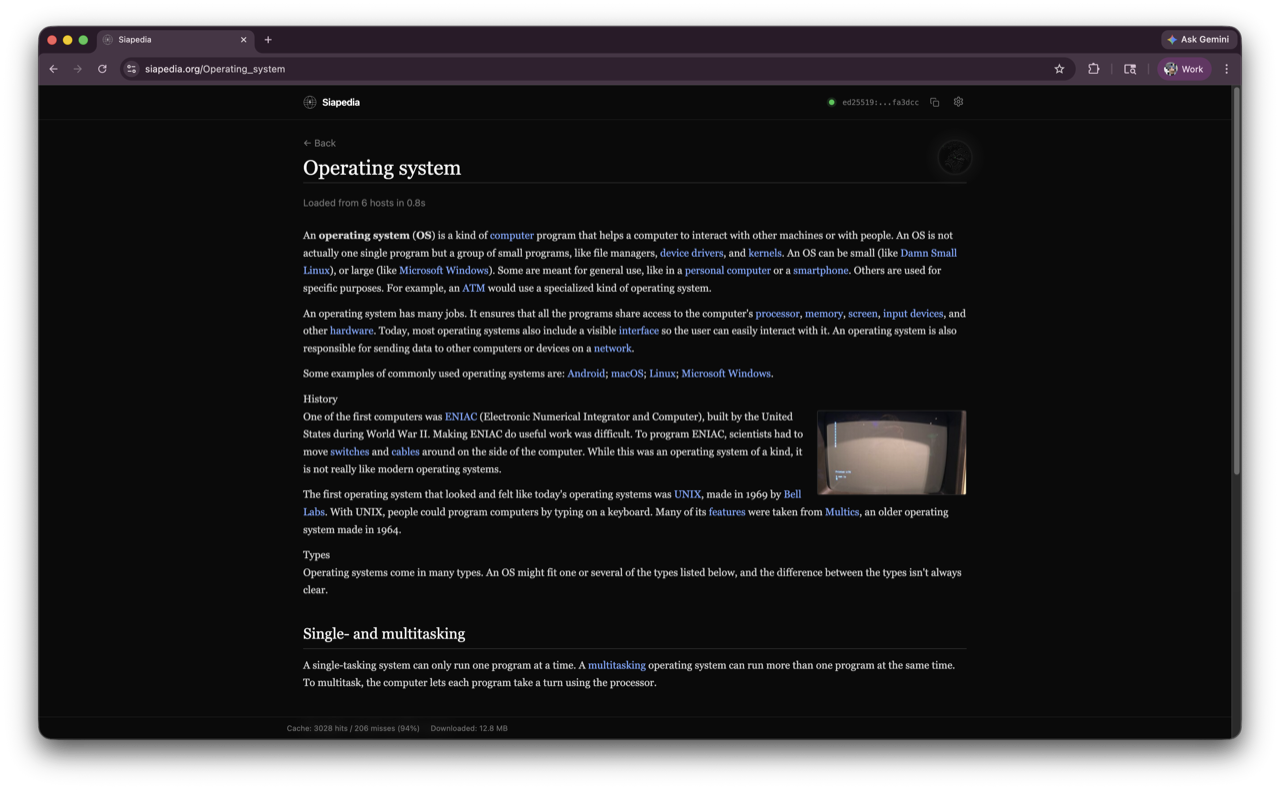
Task: Click the History subheading
Action: pos(320,399)
